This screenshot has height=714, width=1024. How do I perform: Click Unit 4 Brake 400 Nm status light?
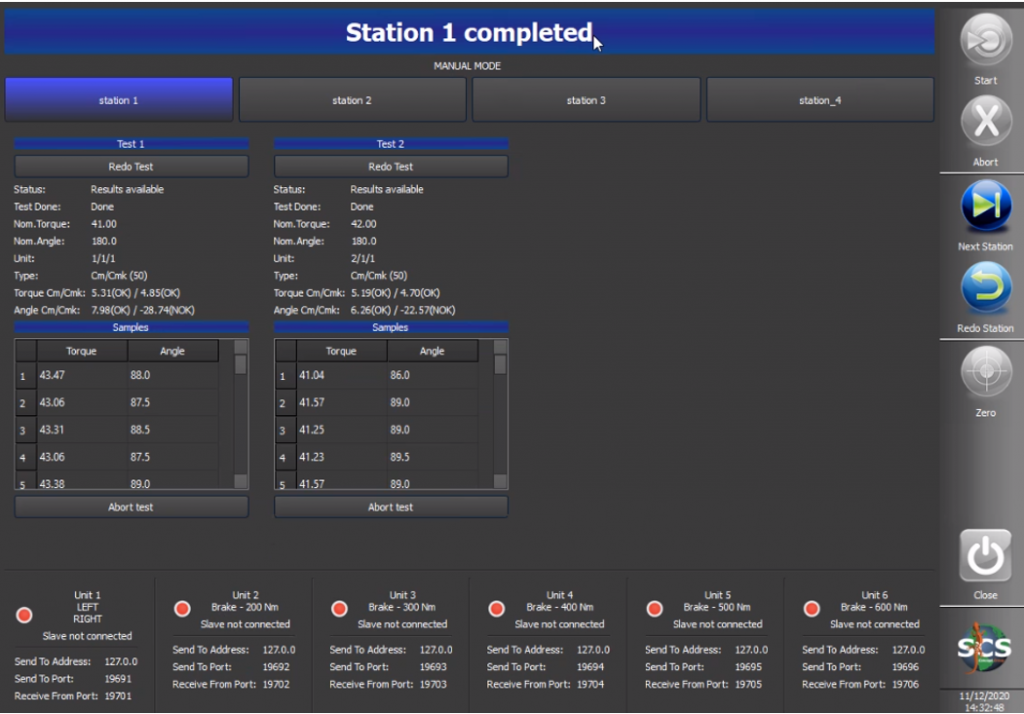497,608
